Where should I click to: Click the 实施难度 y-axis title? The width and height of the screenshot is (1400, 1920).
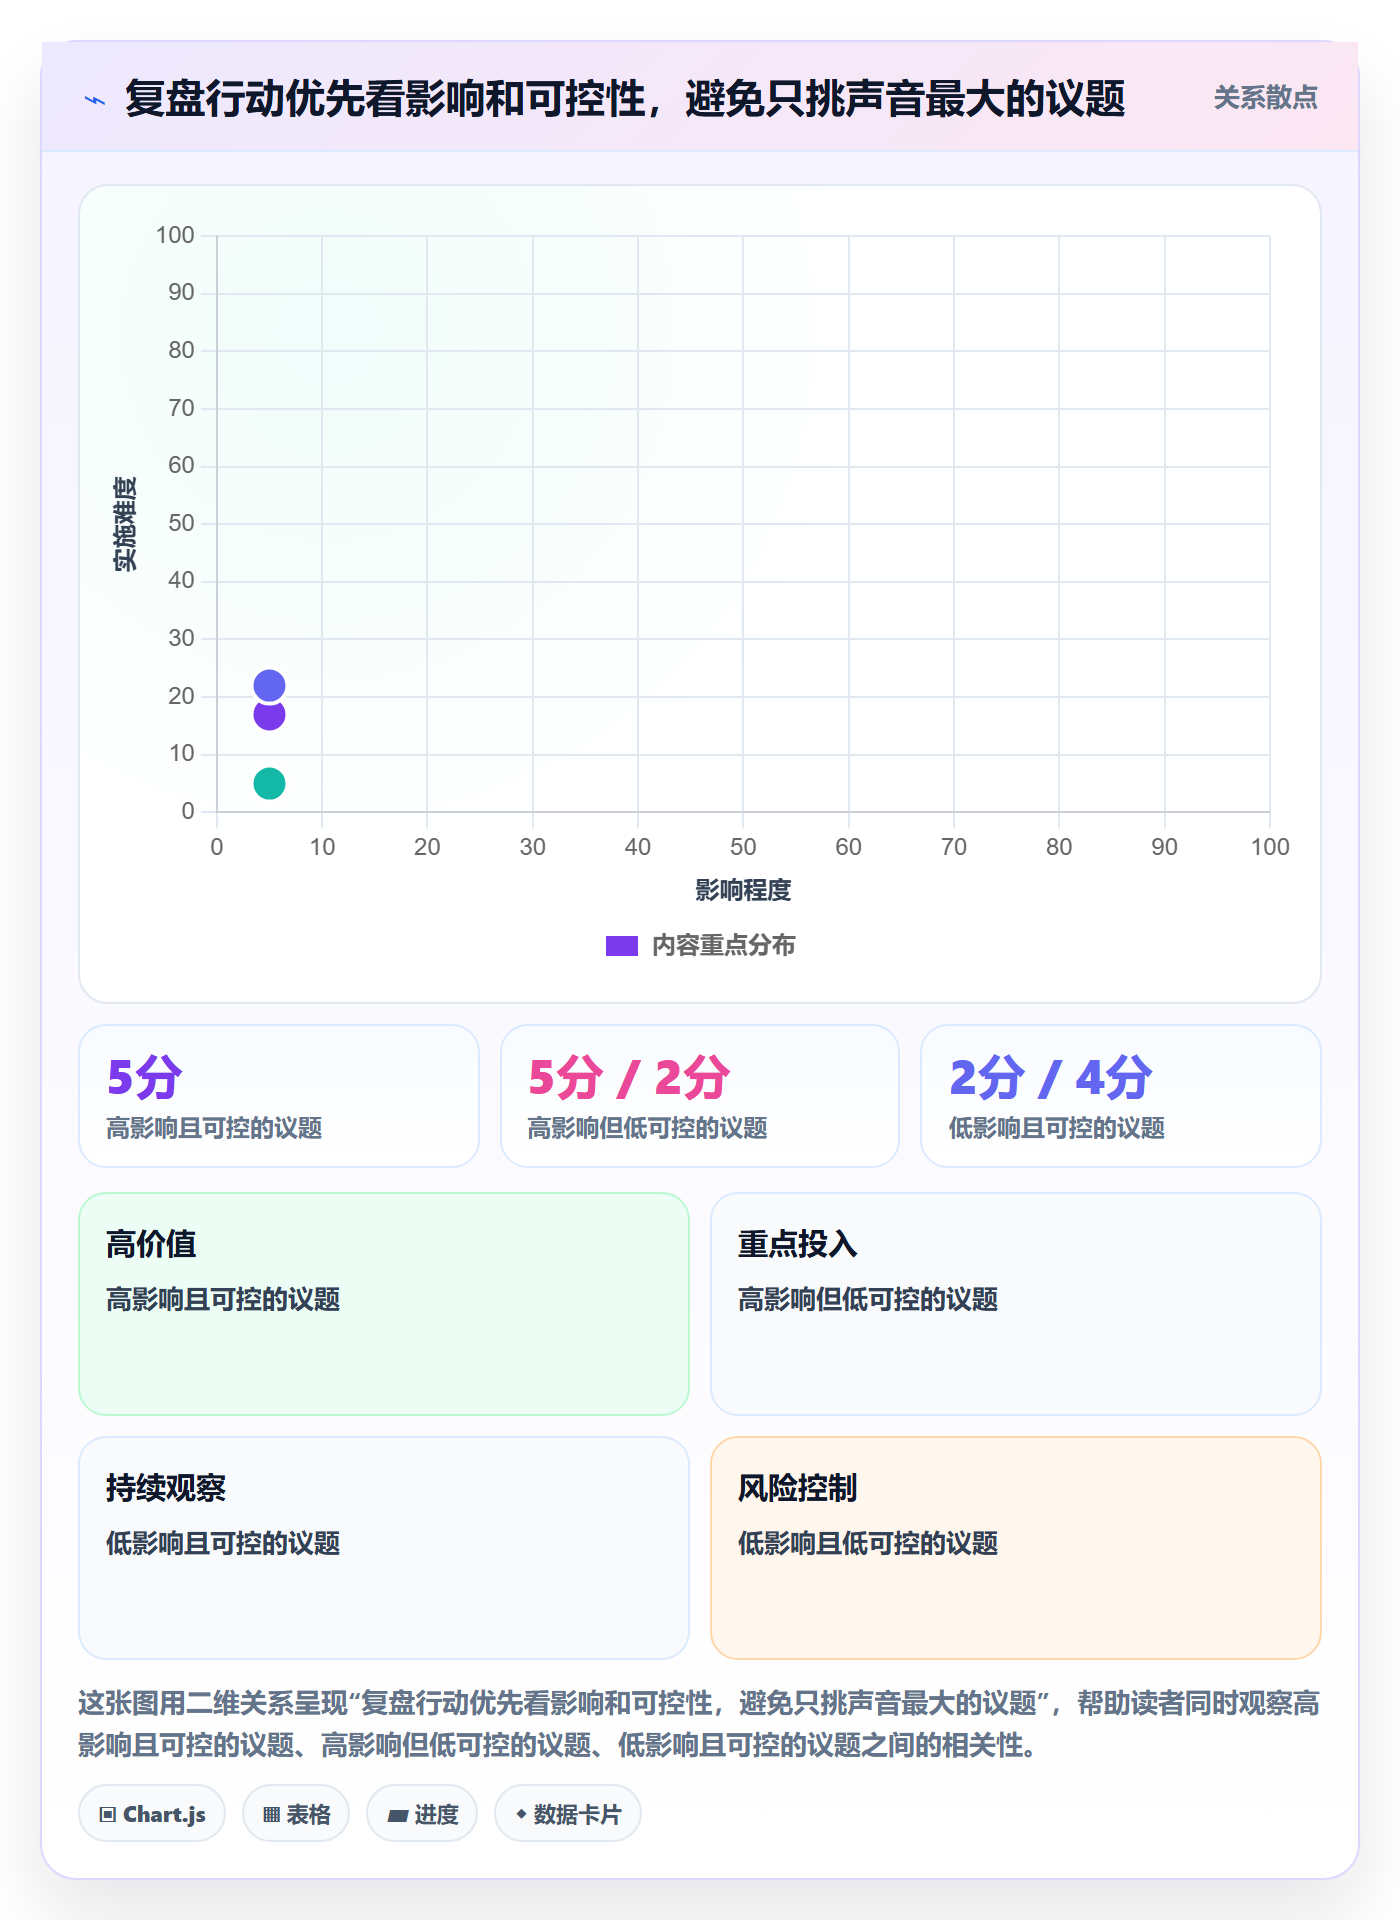click(x=125, y=524)
